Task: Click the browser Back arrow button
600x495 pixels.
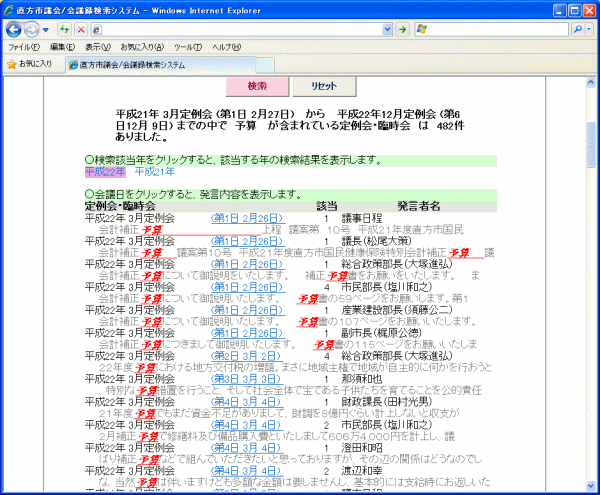Action: tap(14, 29)
